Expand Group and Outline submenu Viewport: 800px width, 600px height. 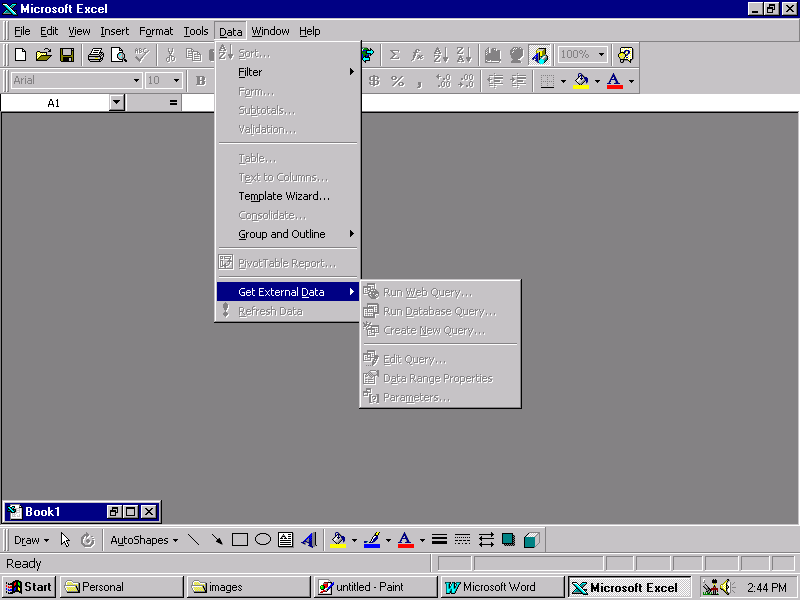(288, 234)
